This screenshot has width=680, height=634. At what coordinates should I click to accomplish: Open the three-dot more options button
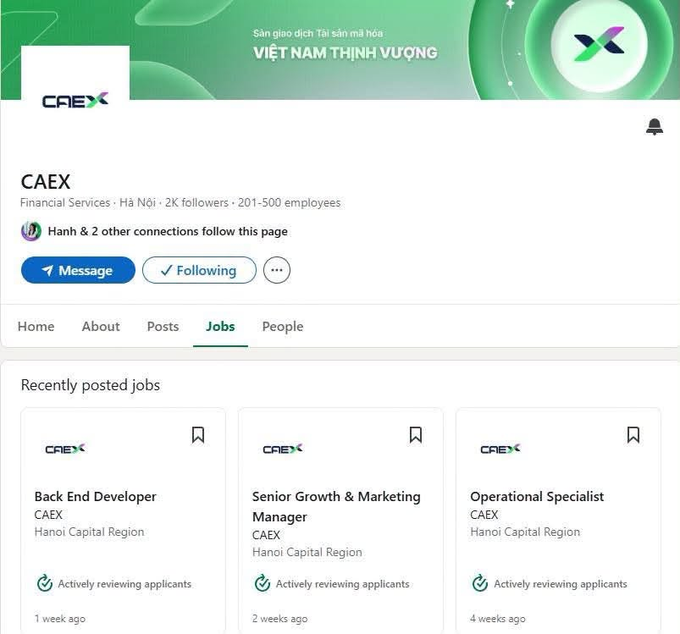pos(277,270)
